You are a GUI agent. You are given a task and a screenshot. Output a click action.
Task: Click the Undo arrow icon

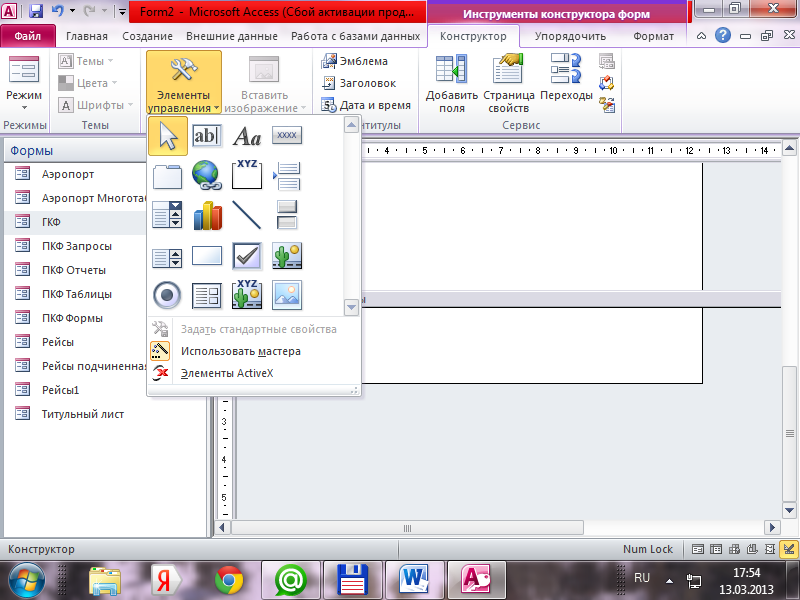tap(57, 11)
